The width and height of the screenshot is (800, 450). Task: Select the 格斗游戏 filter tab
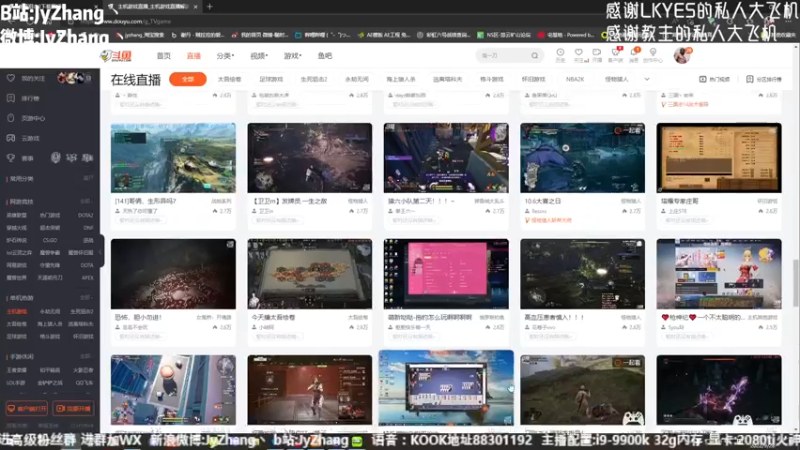(491, 79)
